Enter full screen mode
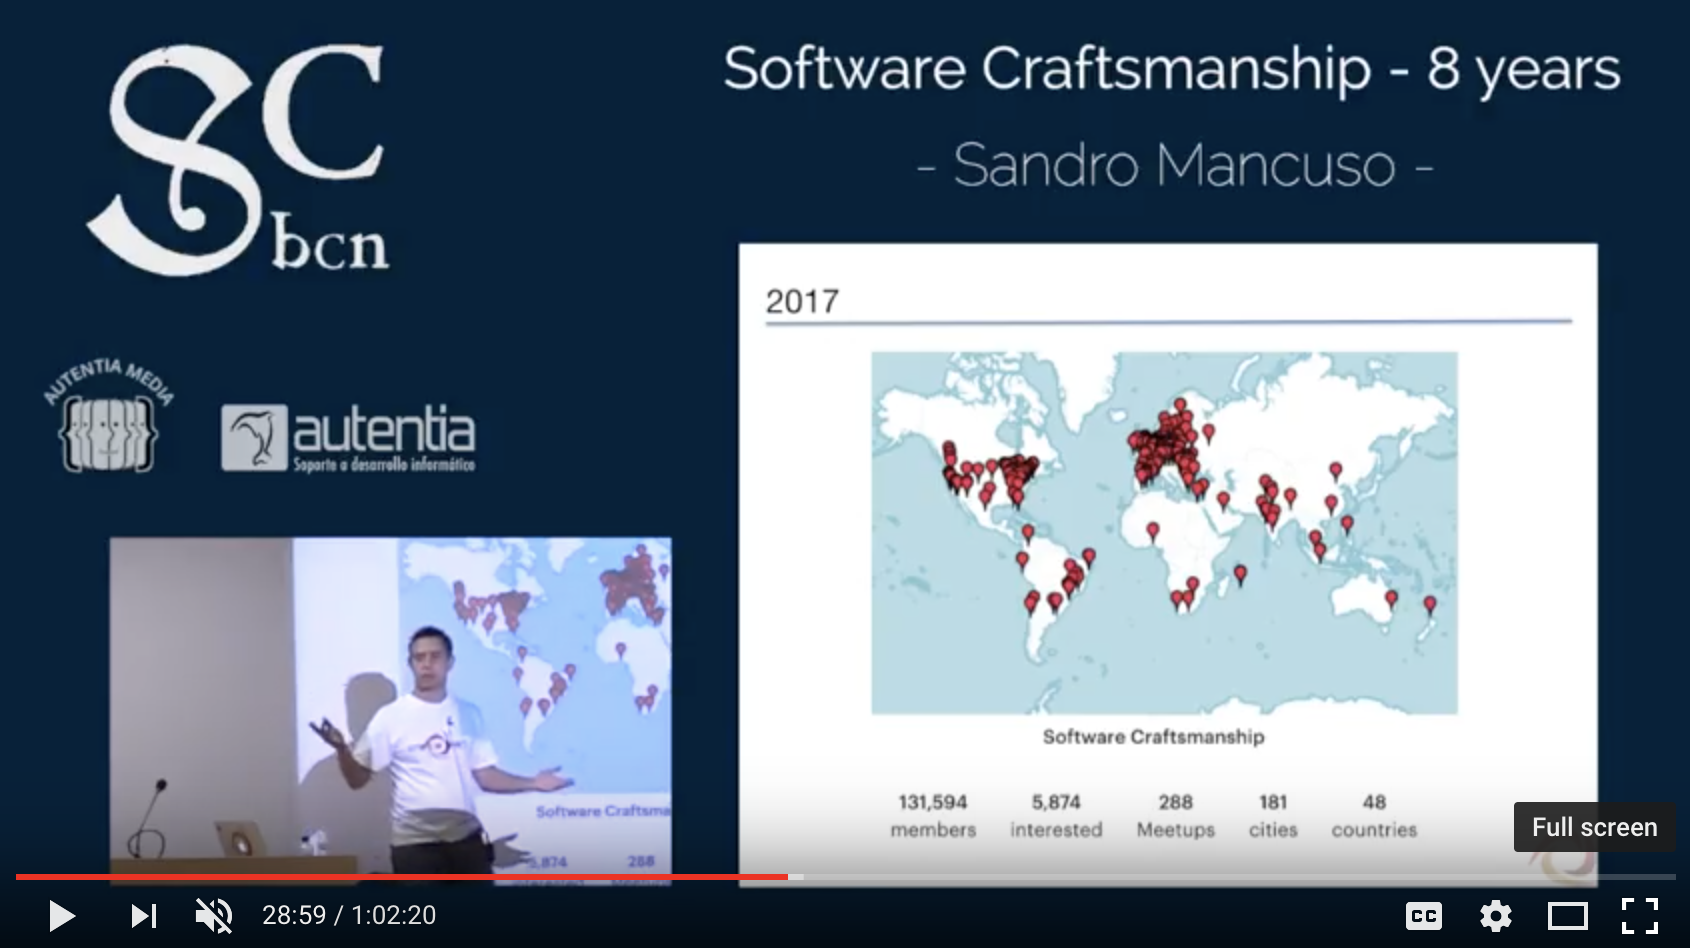This screenshot has height=948, width=1690. (1640, 915)
